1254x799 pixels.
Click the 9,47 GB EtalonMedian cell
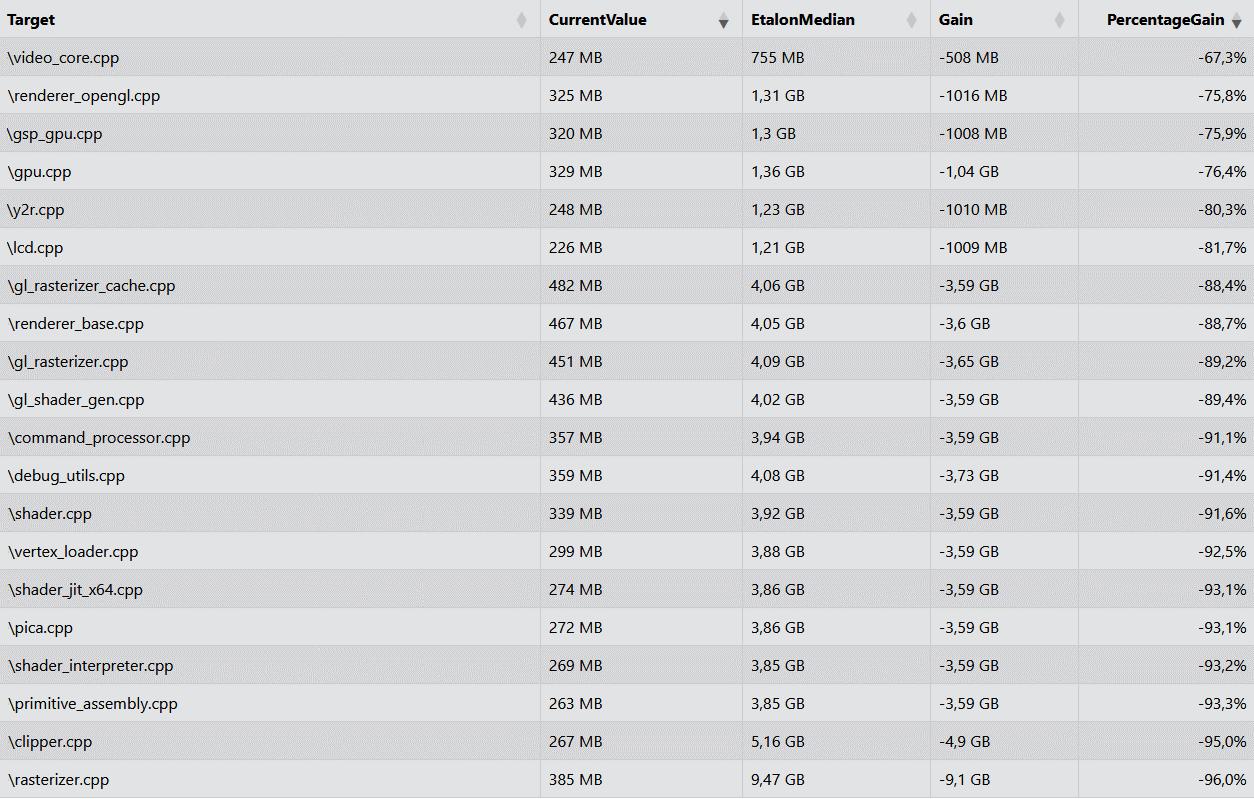tap(777, 780)
